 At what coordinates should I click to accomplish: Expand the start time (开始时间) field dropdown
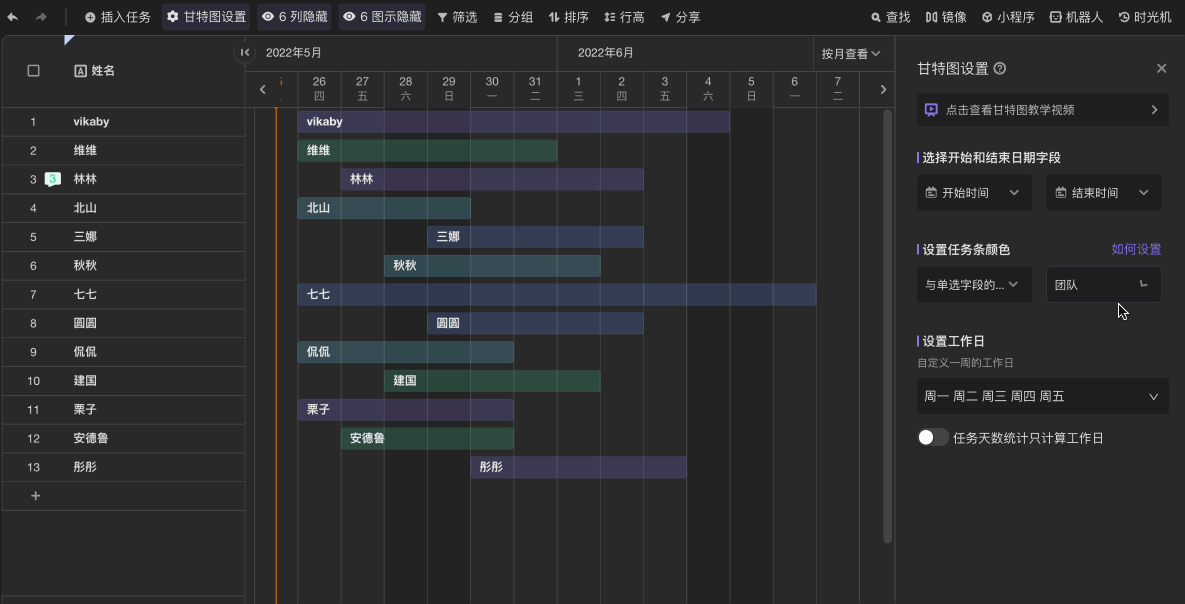click(x=974, y=193)
